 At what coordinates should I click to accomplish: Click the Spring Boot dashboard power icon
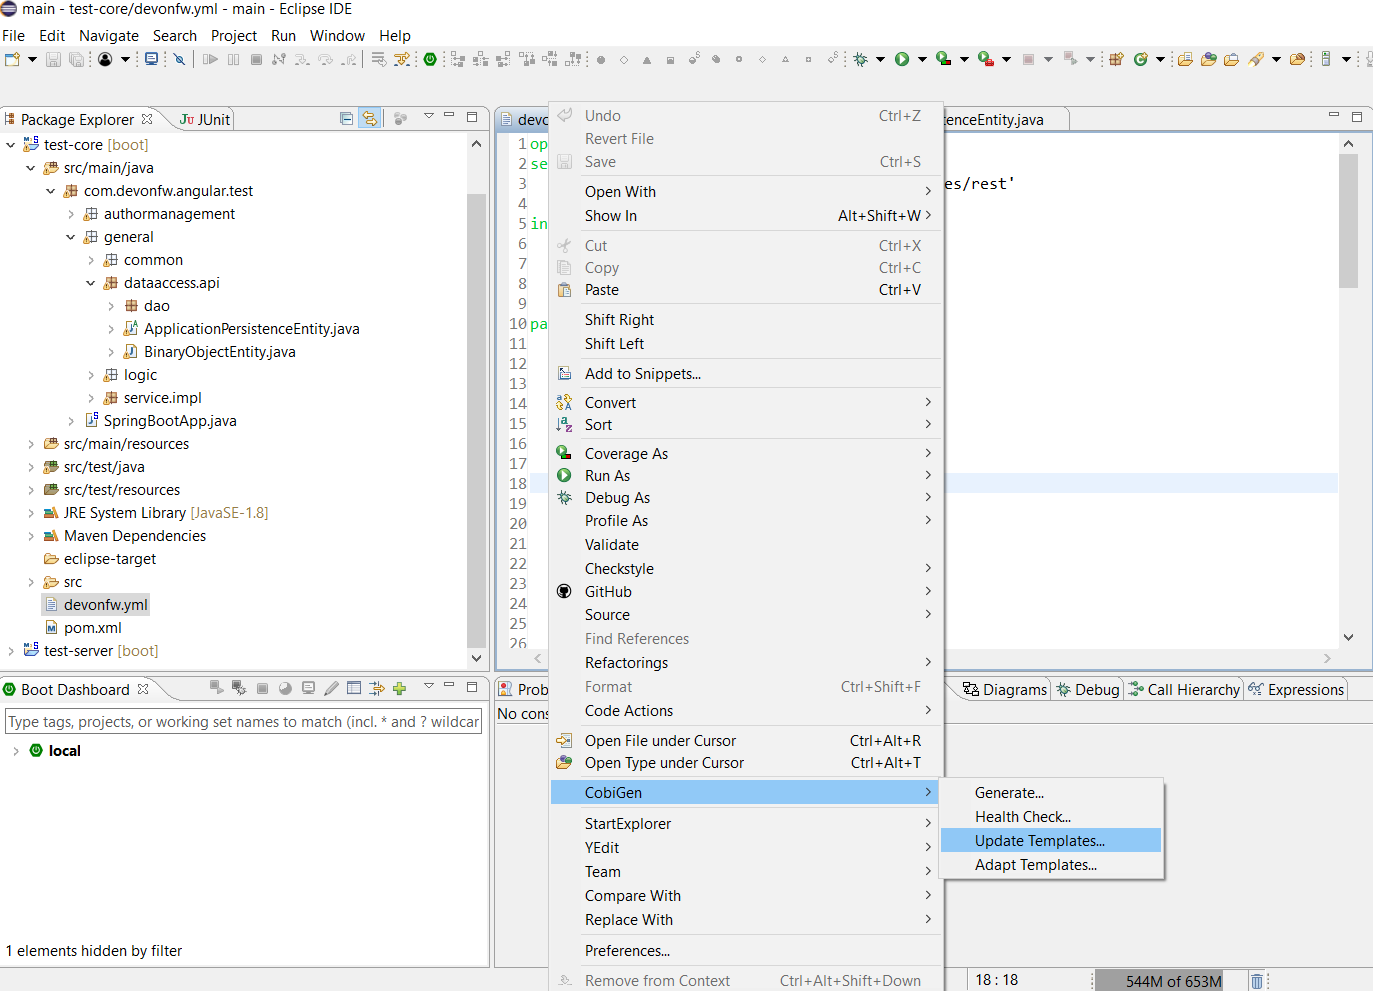coord(430,60)
